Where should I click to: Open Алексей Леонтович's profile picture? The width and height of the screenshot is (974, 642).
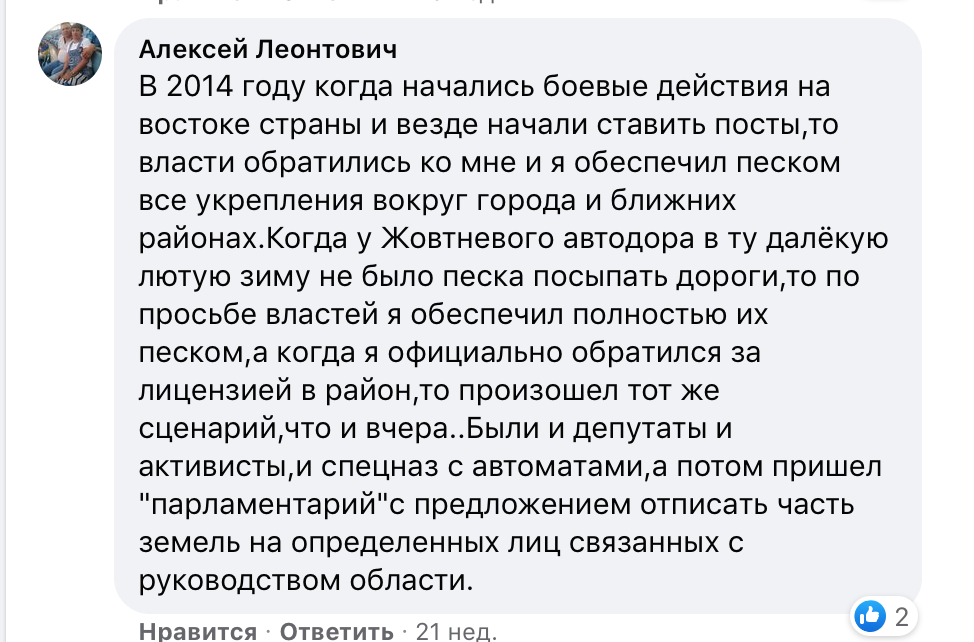(70, 54)
